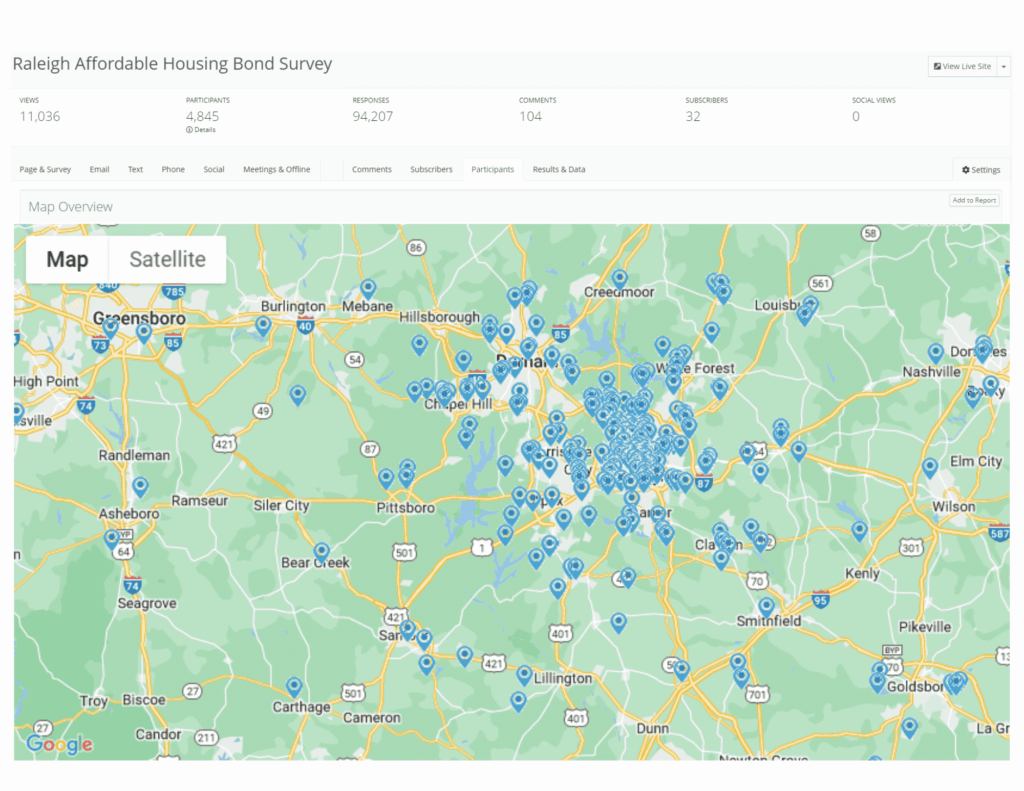Open the Comments tab
The width and height of the screenshot is (1024, 791).
371,169
